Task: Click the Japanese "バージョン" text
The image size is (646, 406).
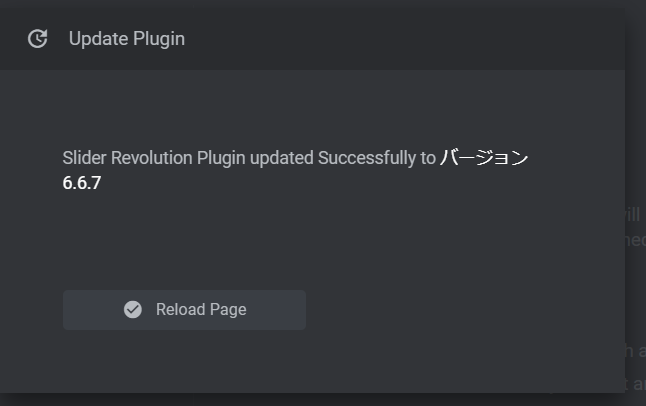Action: coord(484,158)
